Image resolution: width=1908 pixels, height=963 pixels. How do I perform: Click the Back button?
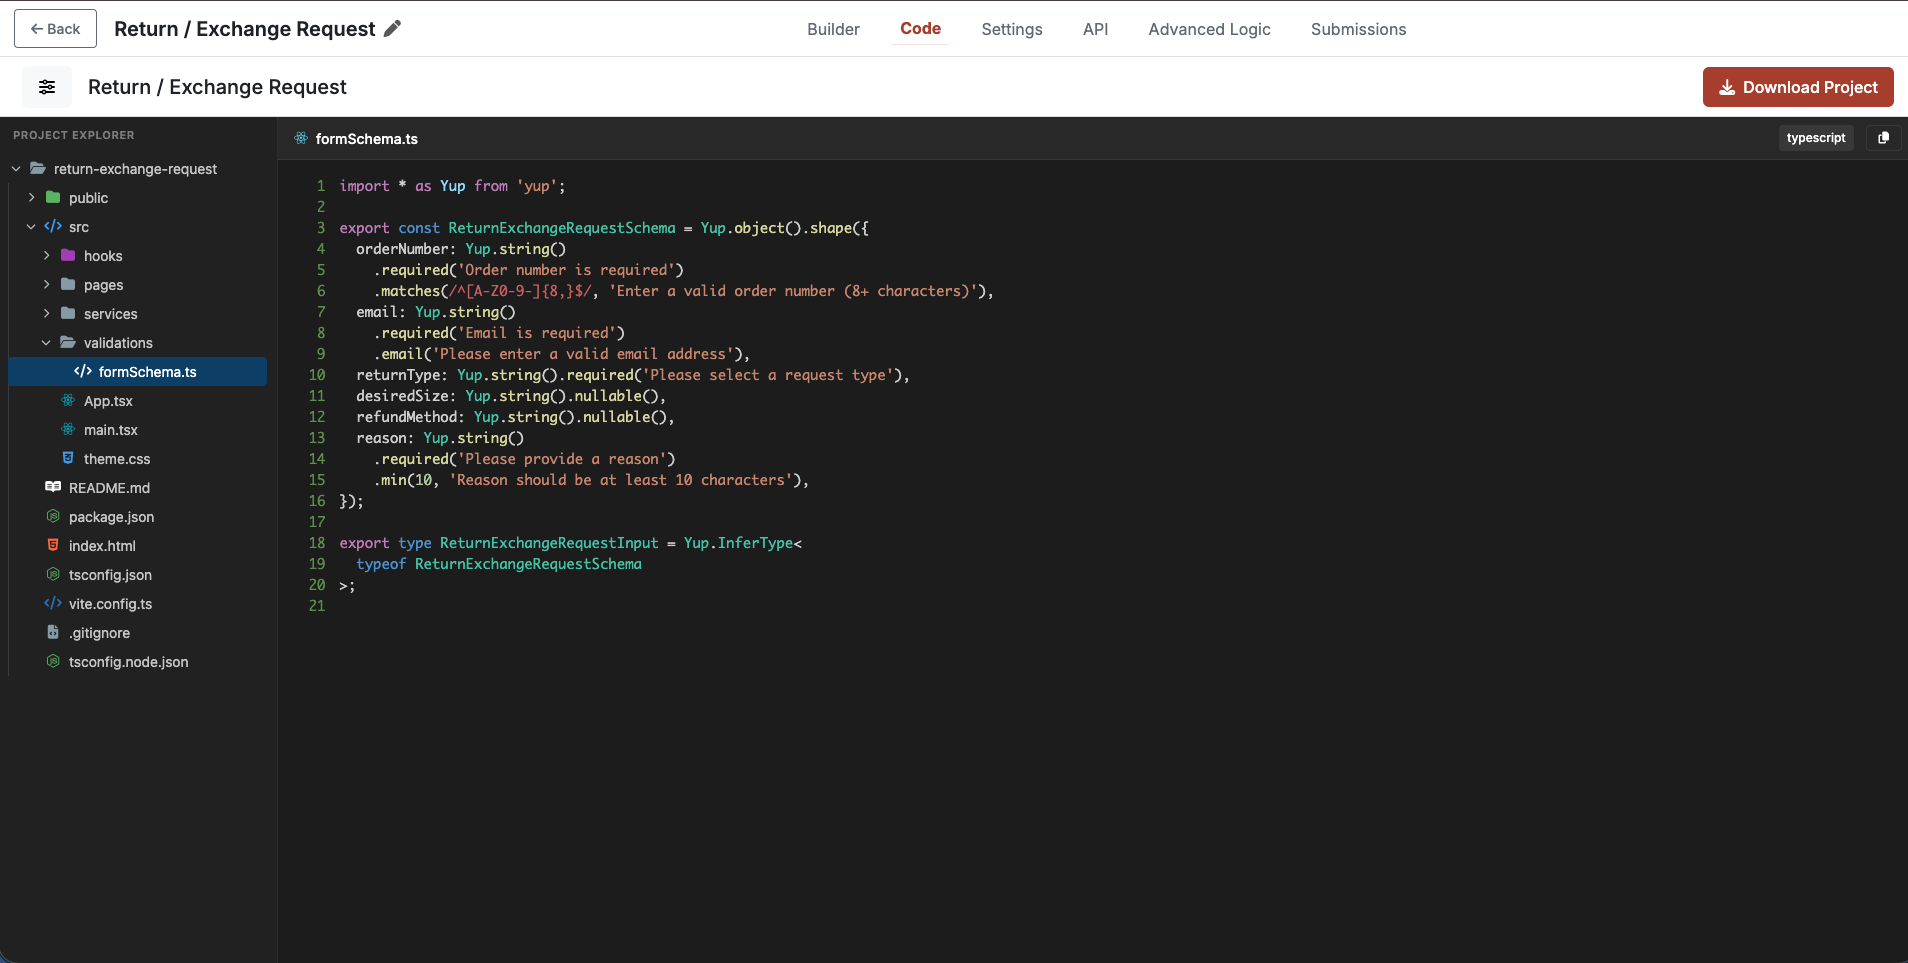[x=55, y=28]
